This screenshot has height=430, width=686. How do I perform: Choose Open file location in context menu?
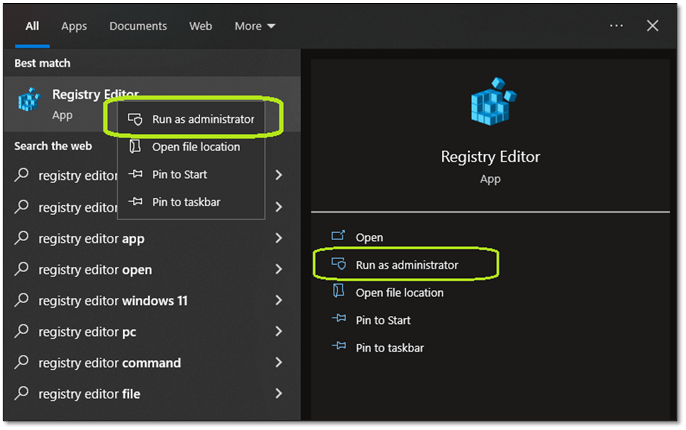[192, 147]
